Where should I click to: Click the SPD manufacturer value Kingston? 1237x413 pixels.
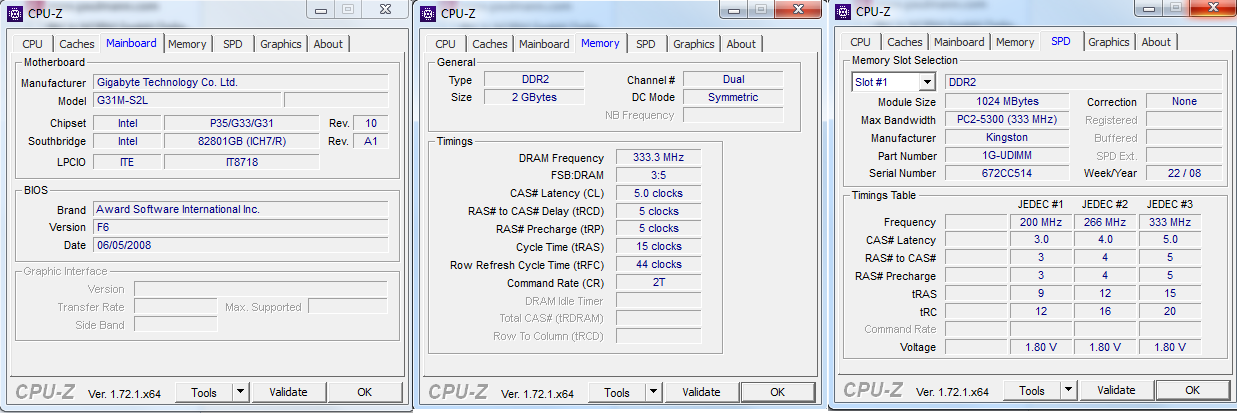point(1007,137)
